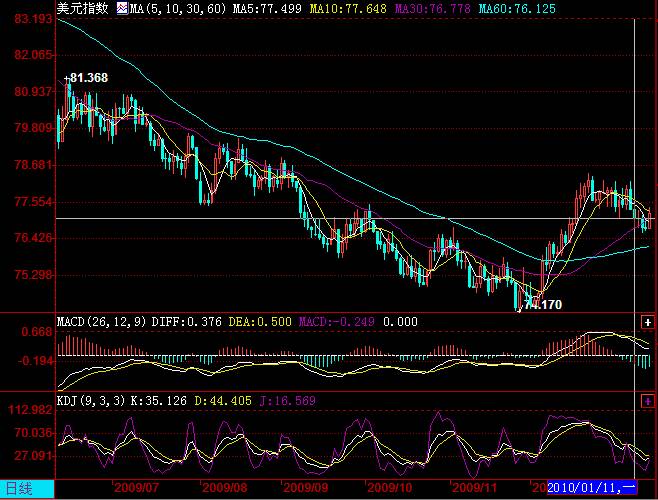Click the 80.937 price axis label
Screen dimensions: 658x500
(x=34, y=91)
